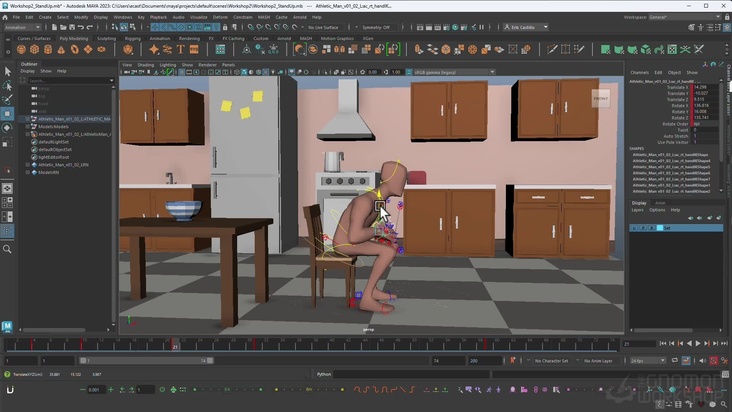The image size is (732, 412).
Task: Click the polygon cube shelf icon
Action: [x=35, y=49]
